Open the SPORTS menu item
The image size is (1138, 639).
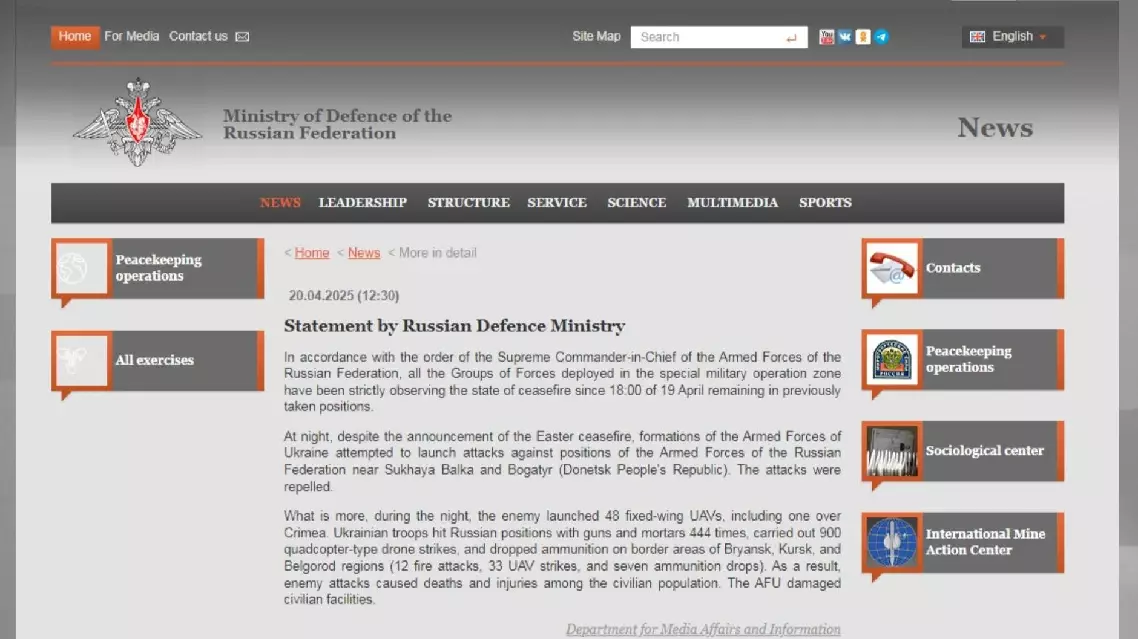(825, 203)
